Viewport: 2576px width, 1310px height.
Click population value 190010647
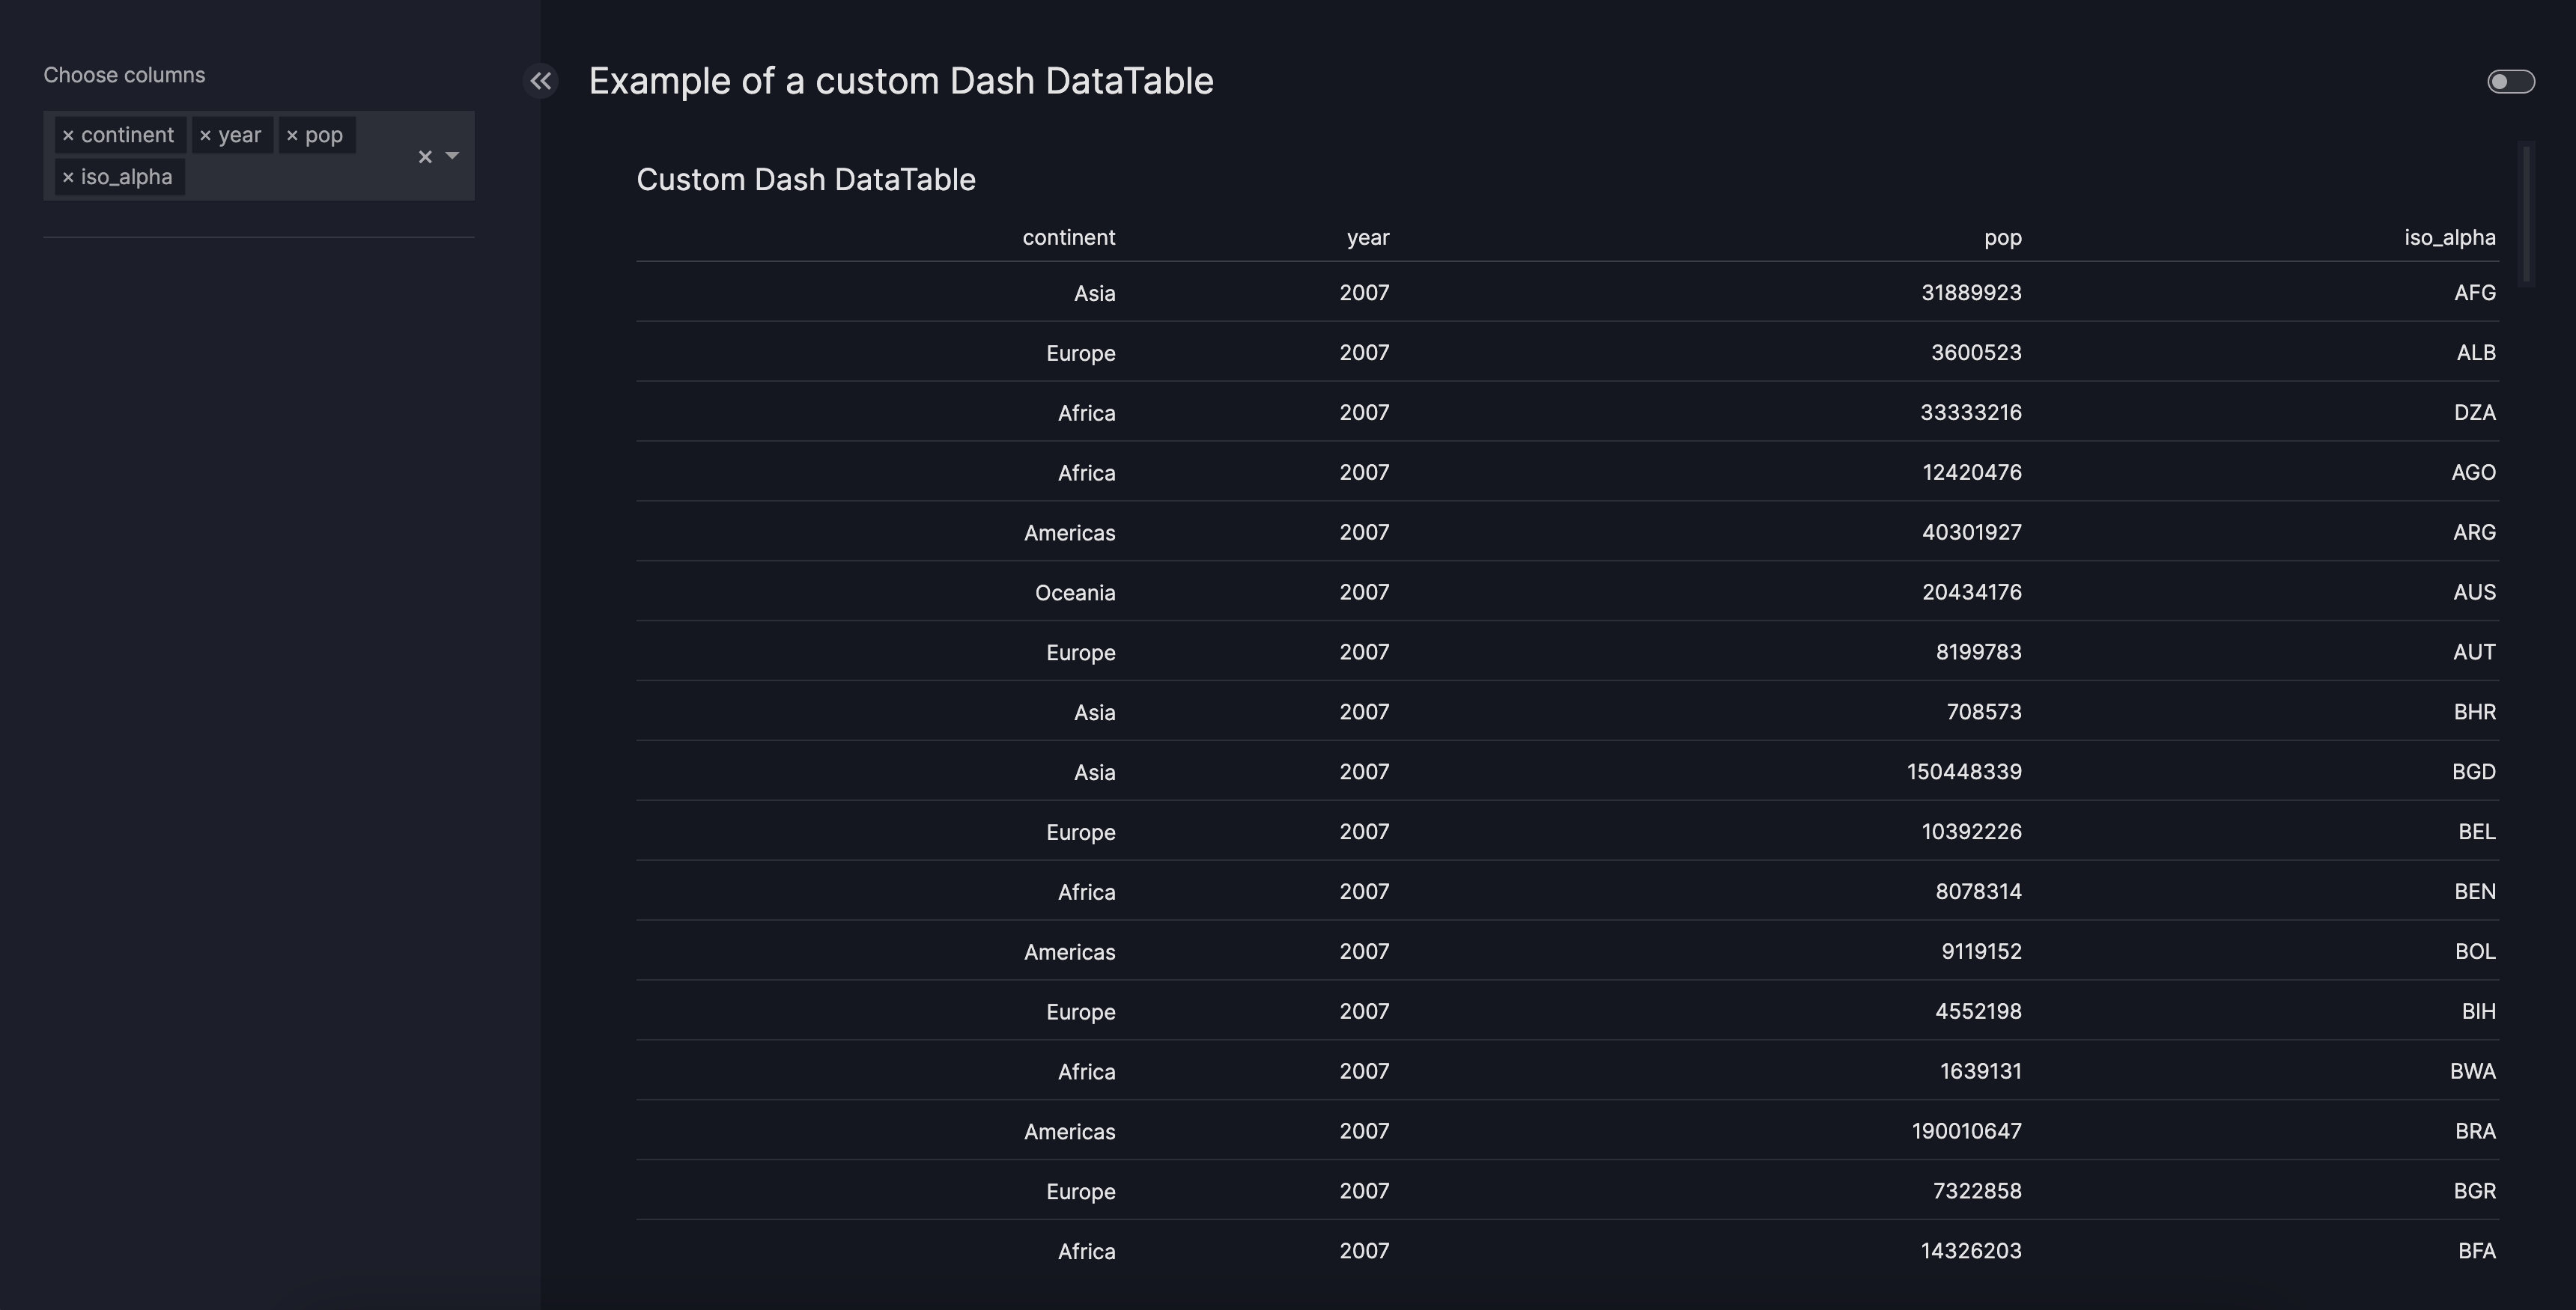1966,1131
